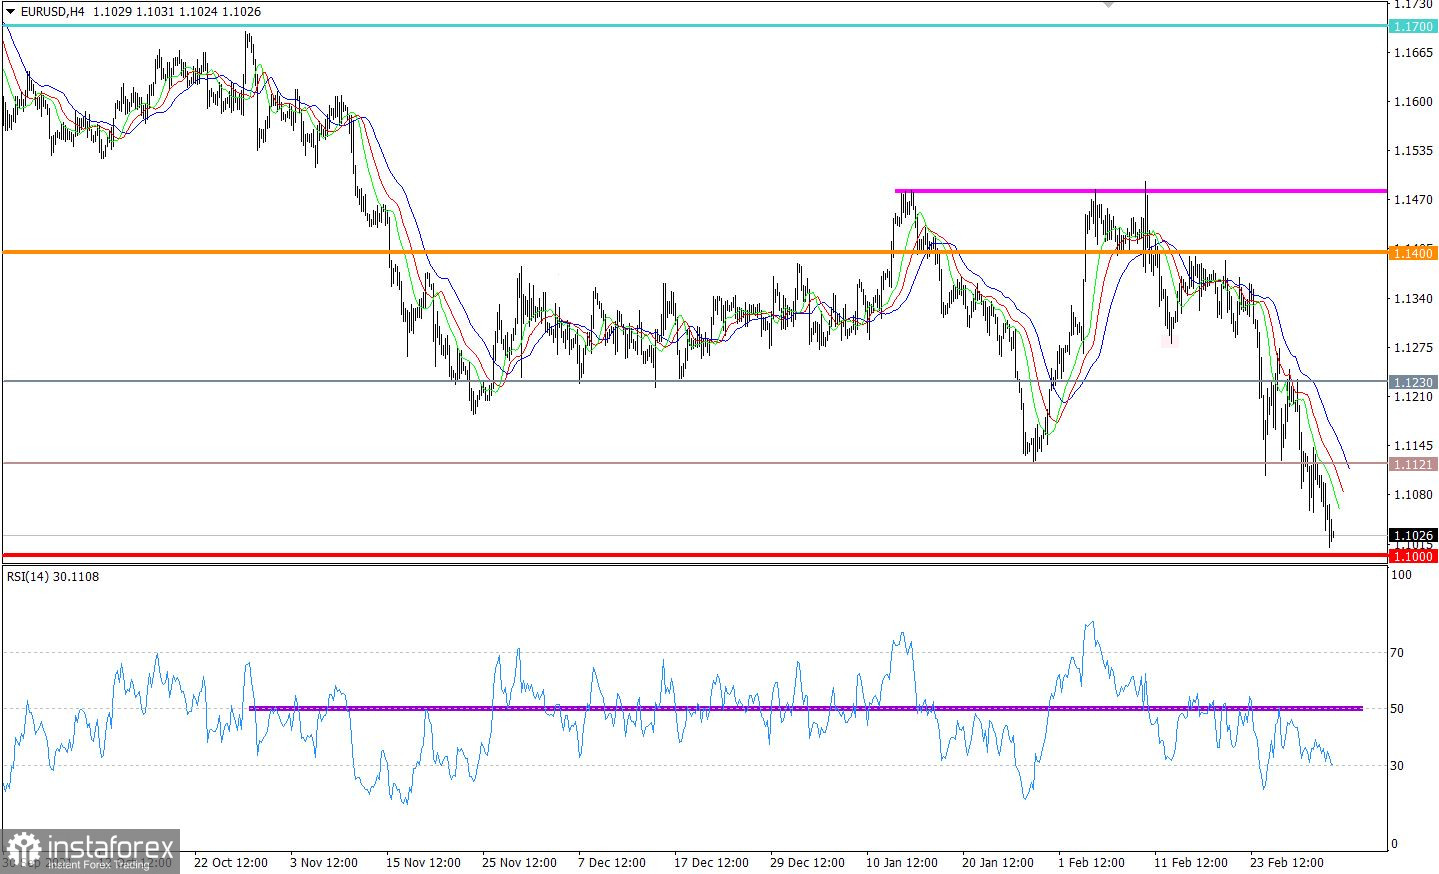Select the magenta horizontal resistance line
1439x874 pixels.
1140,190
